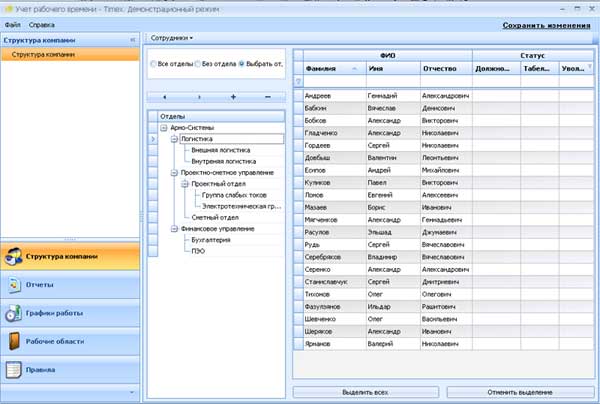Click the filter field under Отчество
Image resolution: width=600 pixels, height=404 pixels.
click(x=447, y=81)
